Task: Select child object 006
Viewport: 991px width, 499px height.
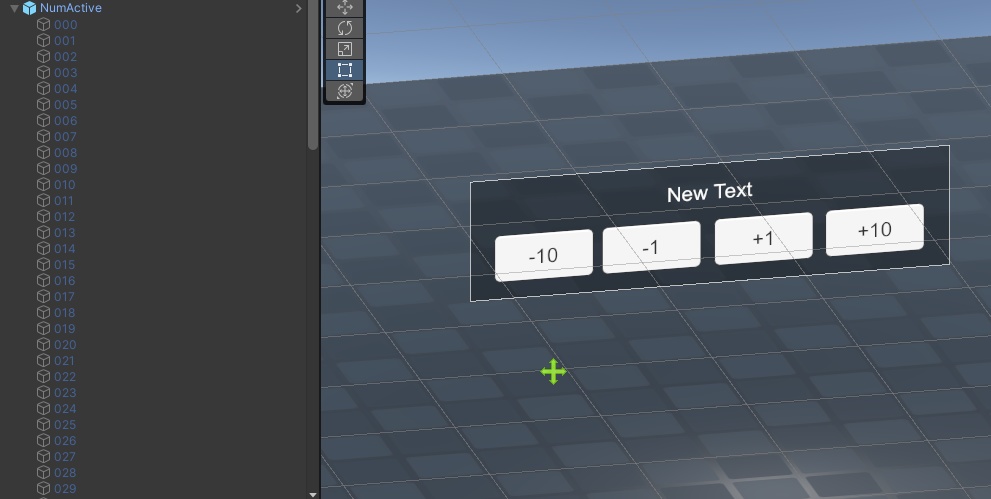Action: tap(66, 121)
